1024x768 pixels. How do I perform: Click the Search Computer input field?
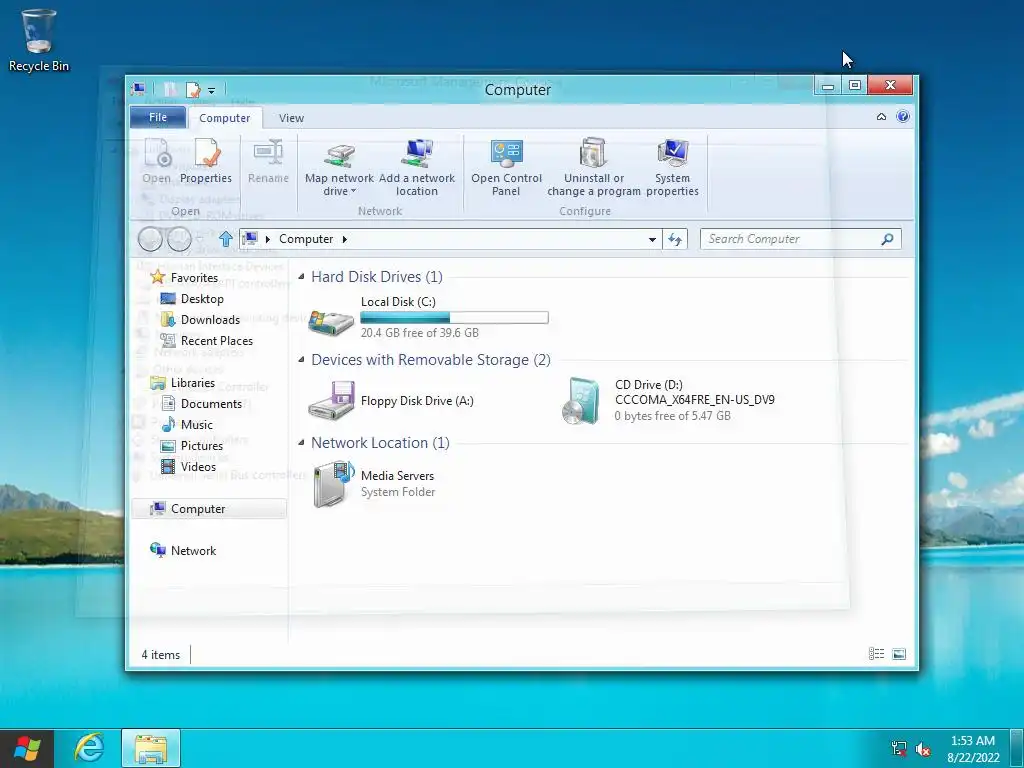790,239
